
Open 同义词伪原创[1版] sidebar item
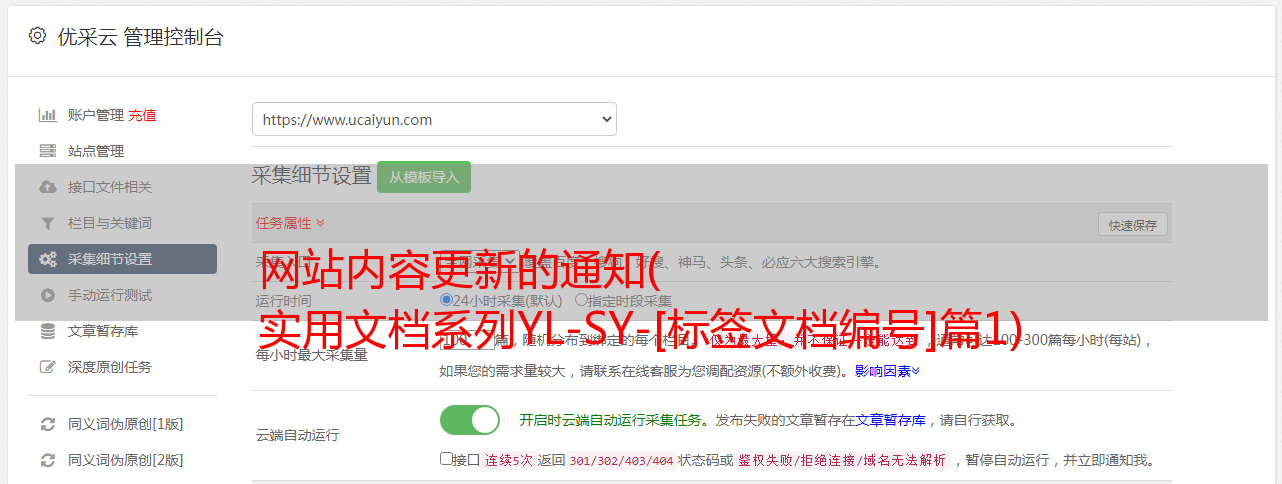click(x=125, y=424)
